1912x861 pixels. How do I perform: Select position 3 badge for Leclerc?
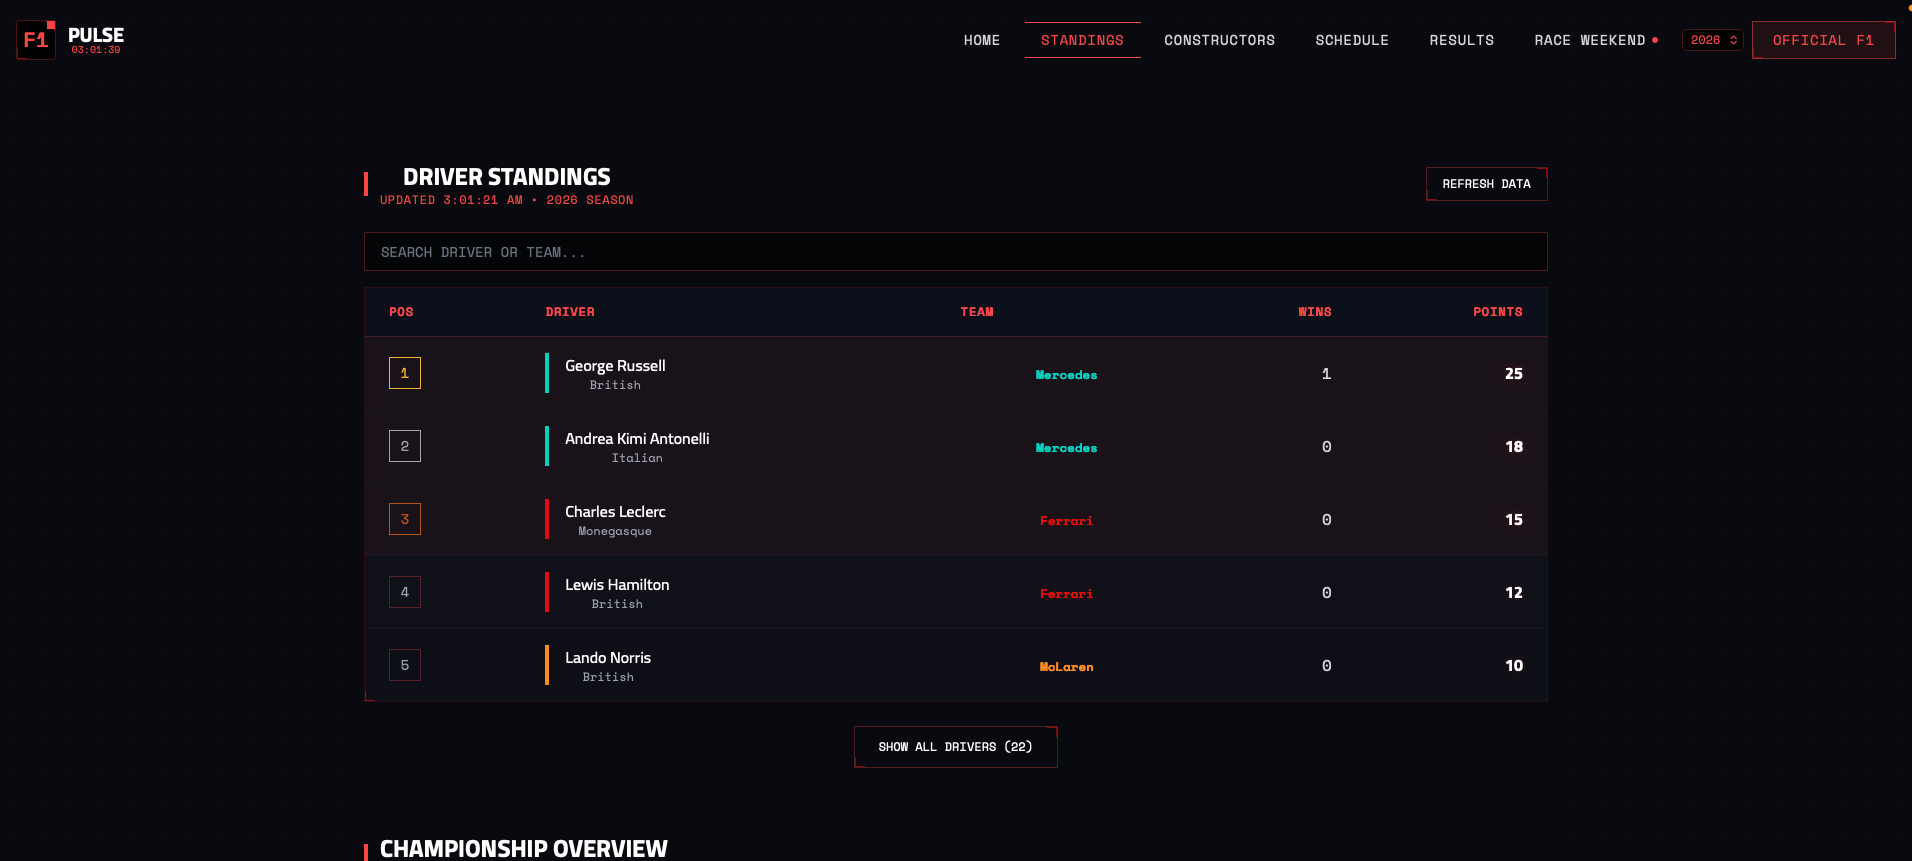tap(405, 519)
